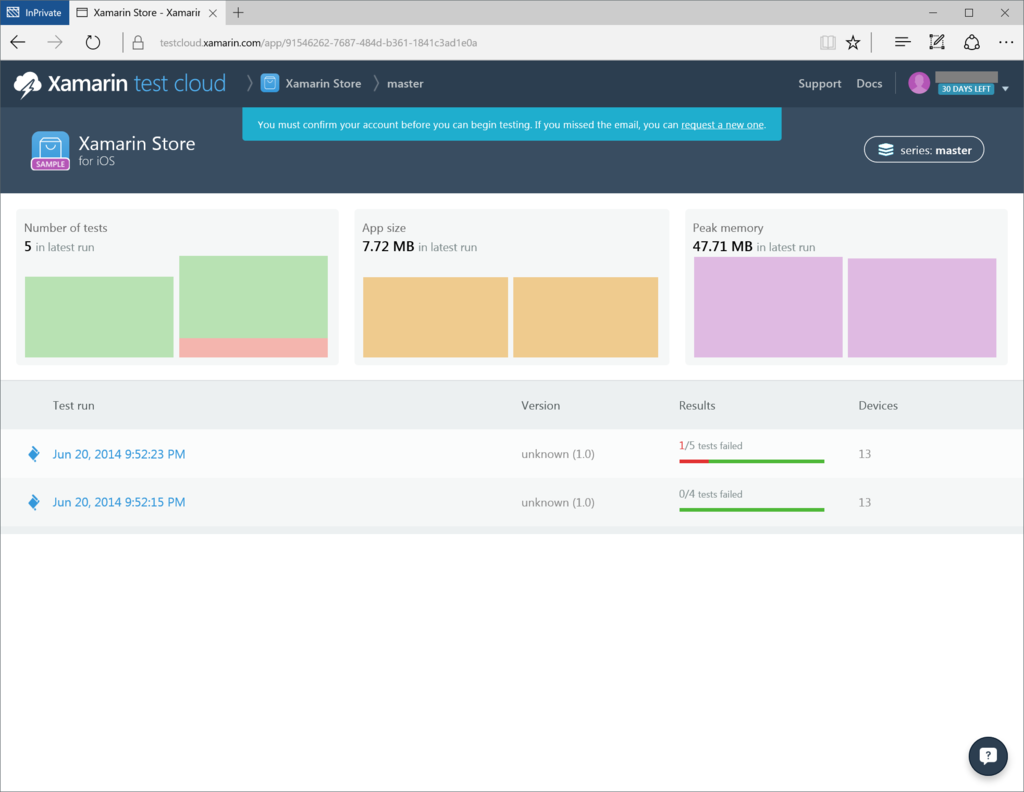Click second green tests bar

coord(253,297)
